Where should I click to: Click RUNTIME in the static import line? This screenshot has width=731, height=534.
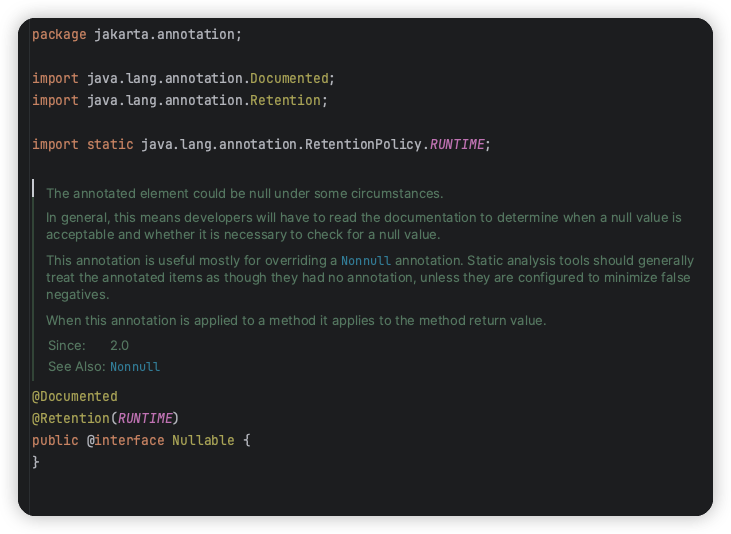457,145
